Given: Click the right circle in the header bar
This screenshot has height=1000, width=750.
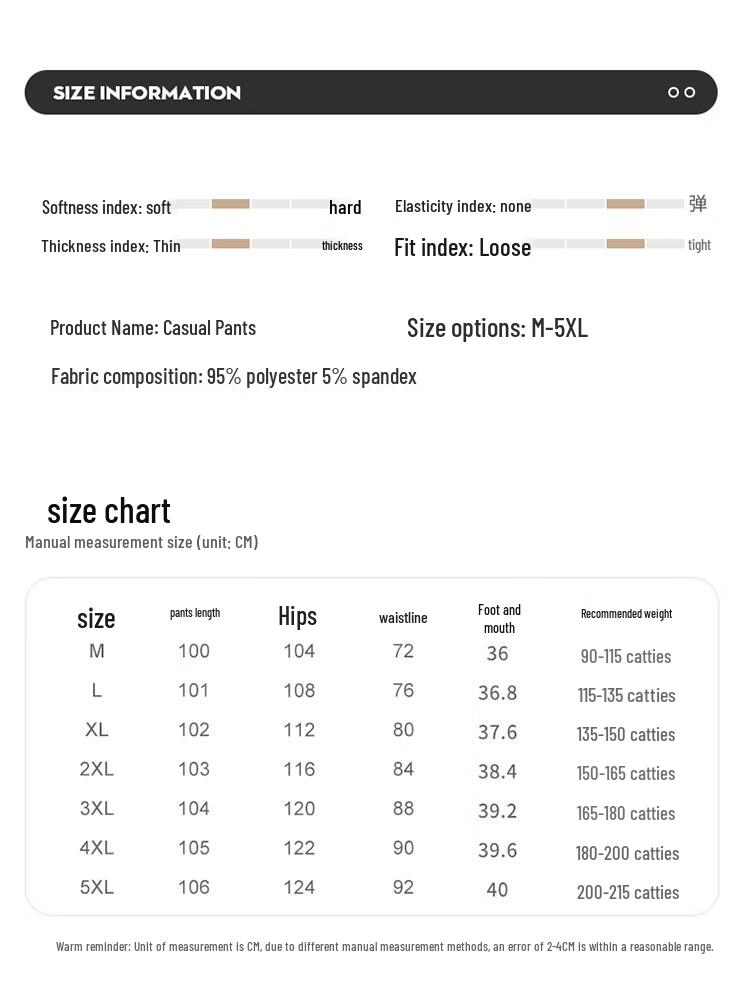Looking at the screenshot, I should click(x=690, y=93).
